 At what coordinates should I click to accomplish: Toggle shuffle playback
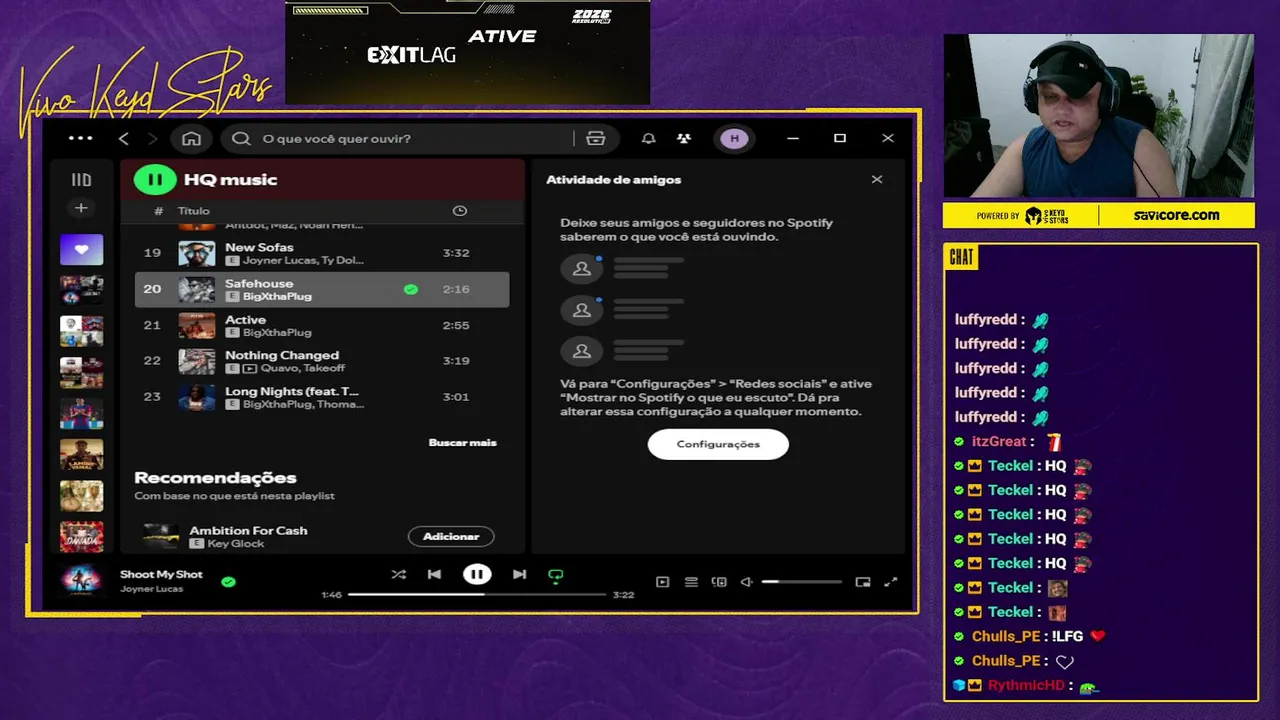point(399,575)
